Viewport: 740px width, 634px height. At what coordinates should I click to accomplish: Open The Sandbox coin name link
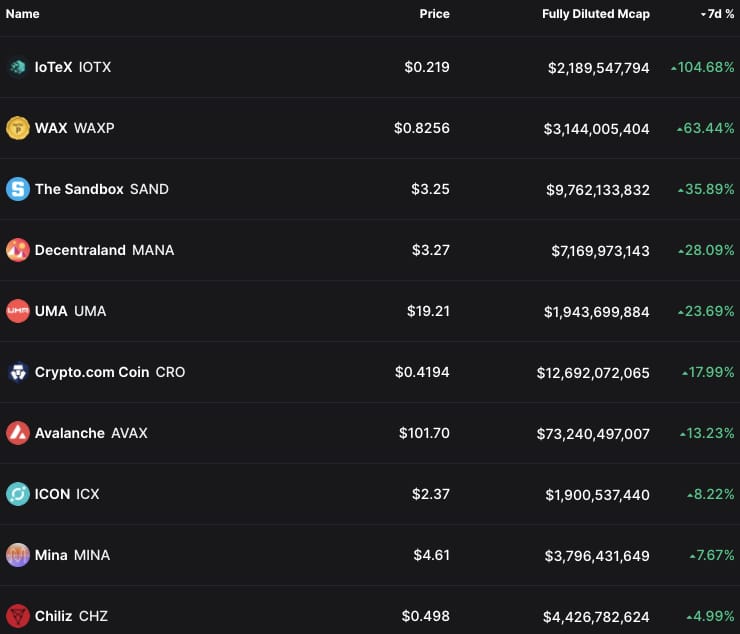[79, 189]
